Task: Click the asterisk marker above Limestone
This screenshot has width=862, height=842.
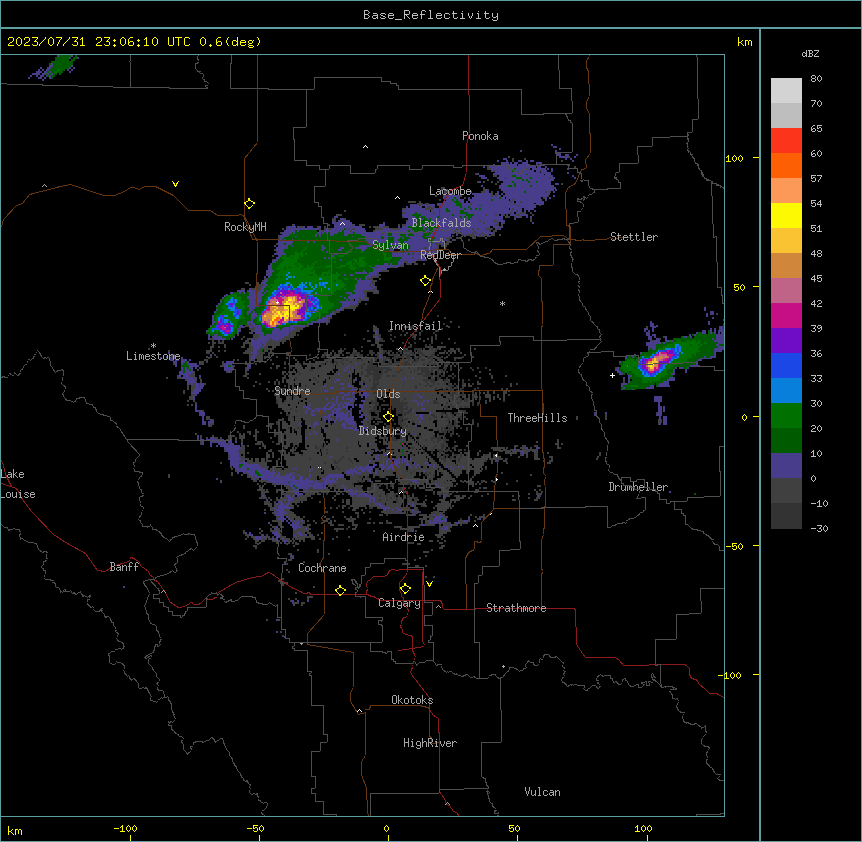Action: coord(153,346)
